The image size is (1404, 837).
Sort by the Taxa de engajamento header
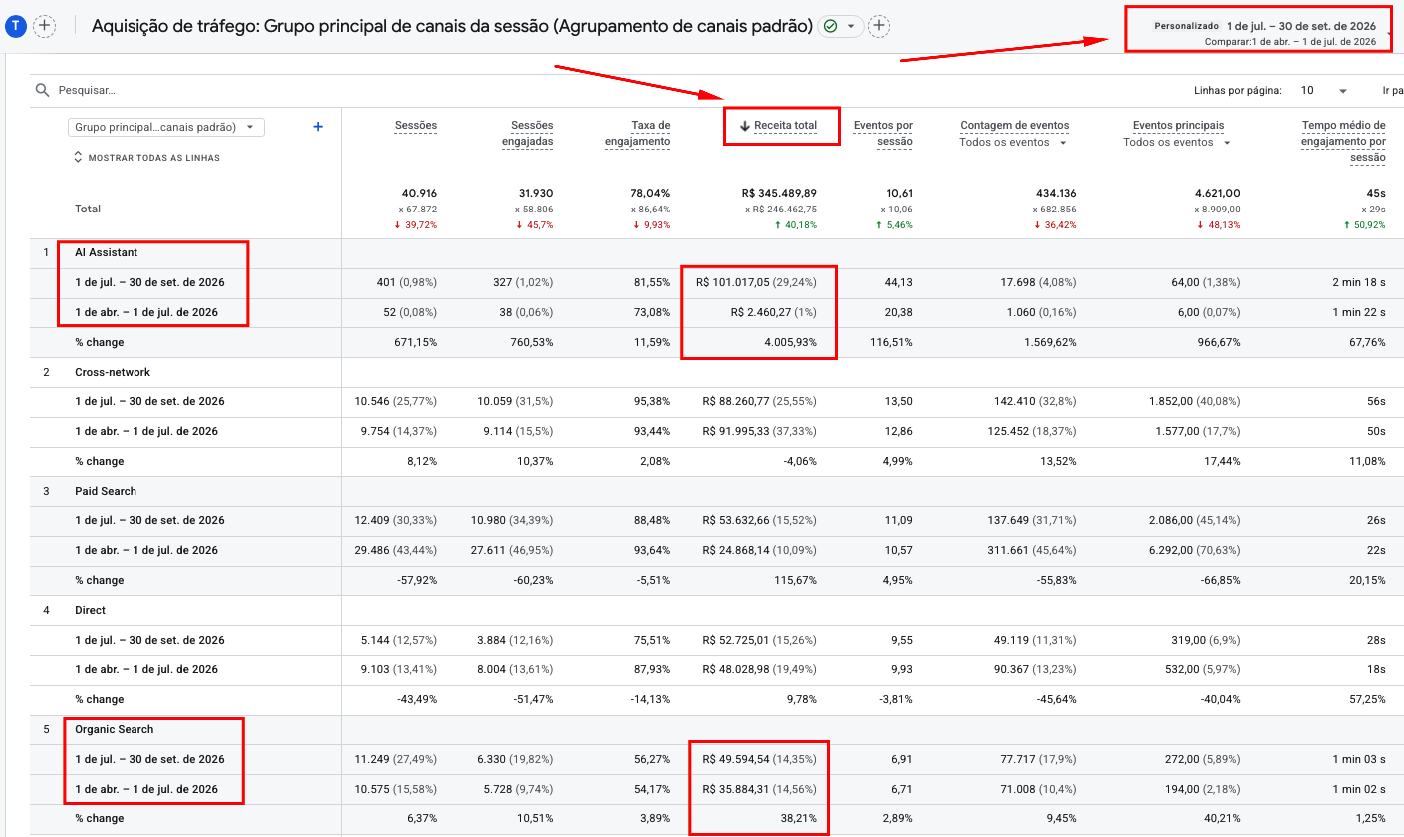(x=637, y=133)
